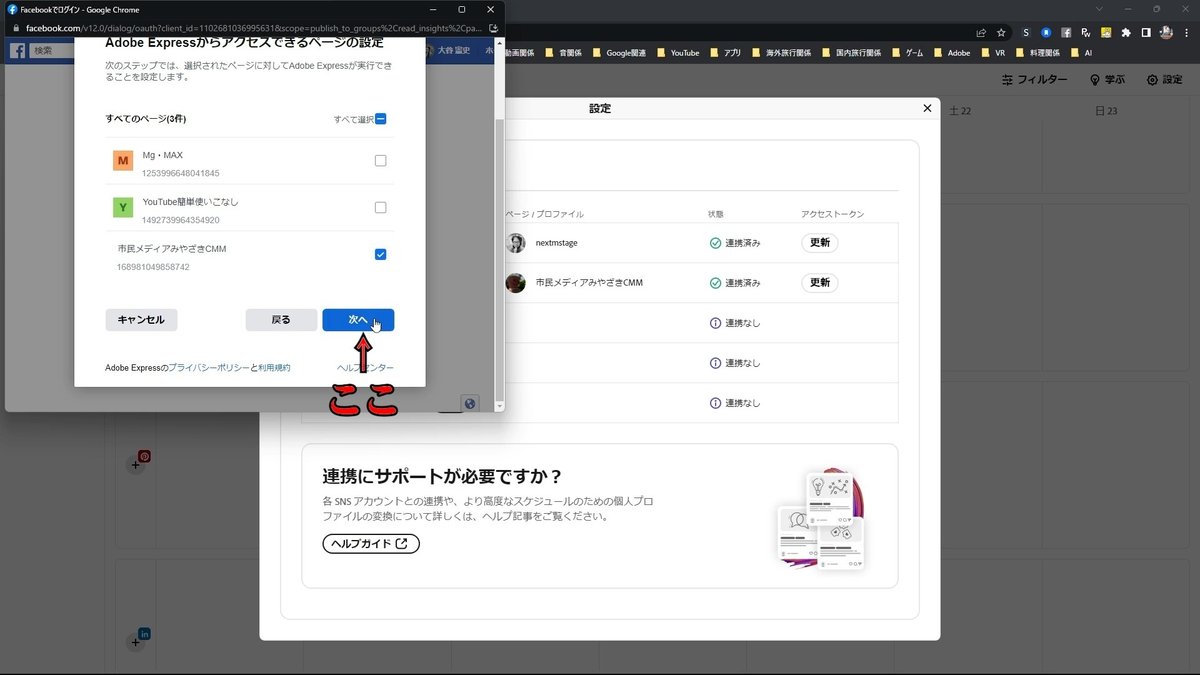This screenshot has height=675, width=1200.
Task: Click the キャンセル button
Action: pos(141,320)
